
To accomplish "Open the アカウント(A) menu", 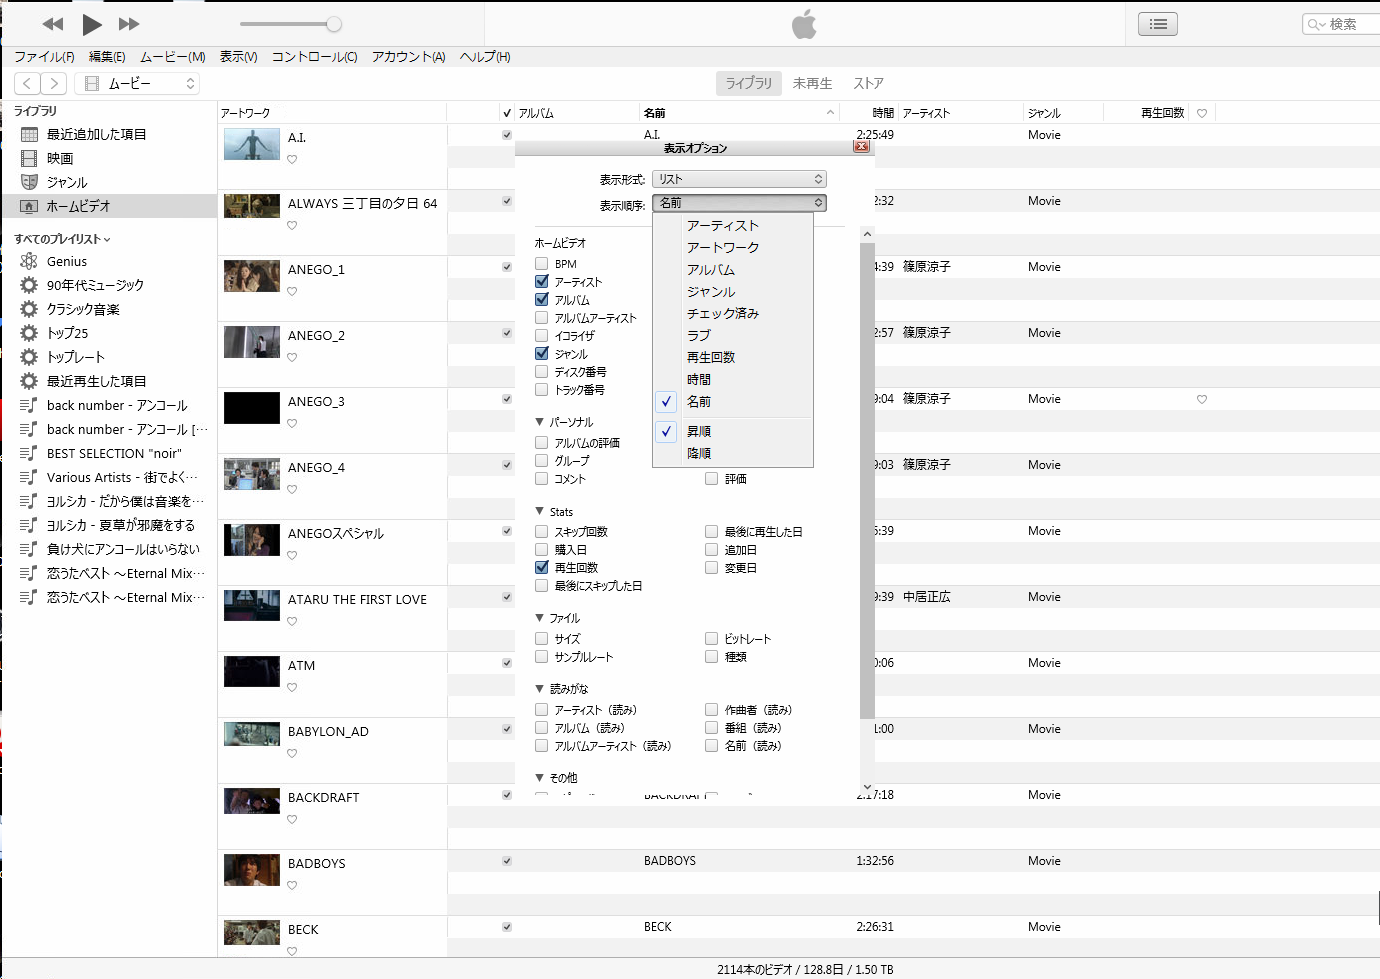I will point(408,57).
